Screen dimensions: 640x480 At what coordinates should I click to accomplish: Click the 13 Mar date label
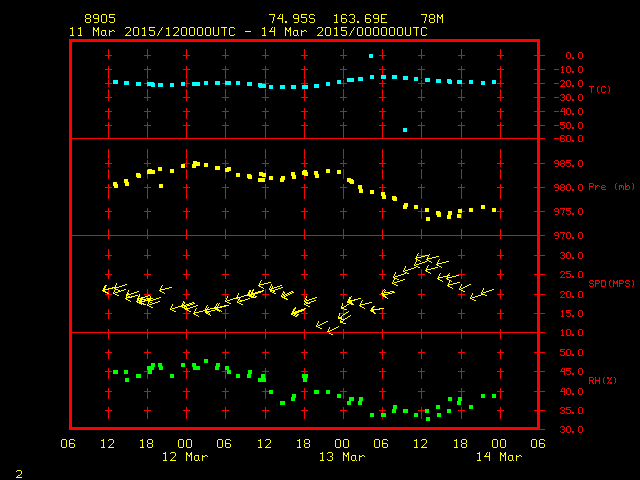341,457
